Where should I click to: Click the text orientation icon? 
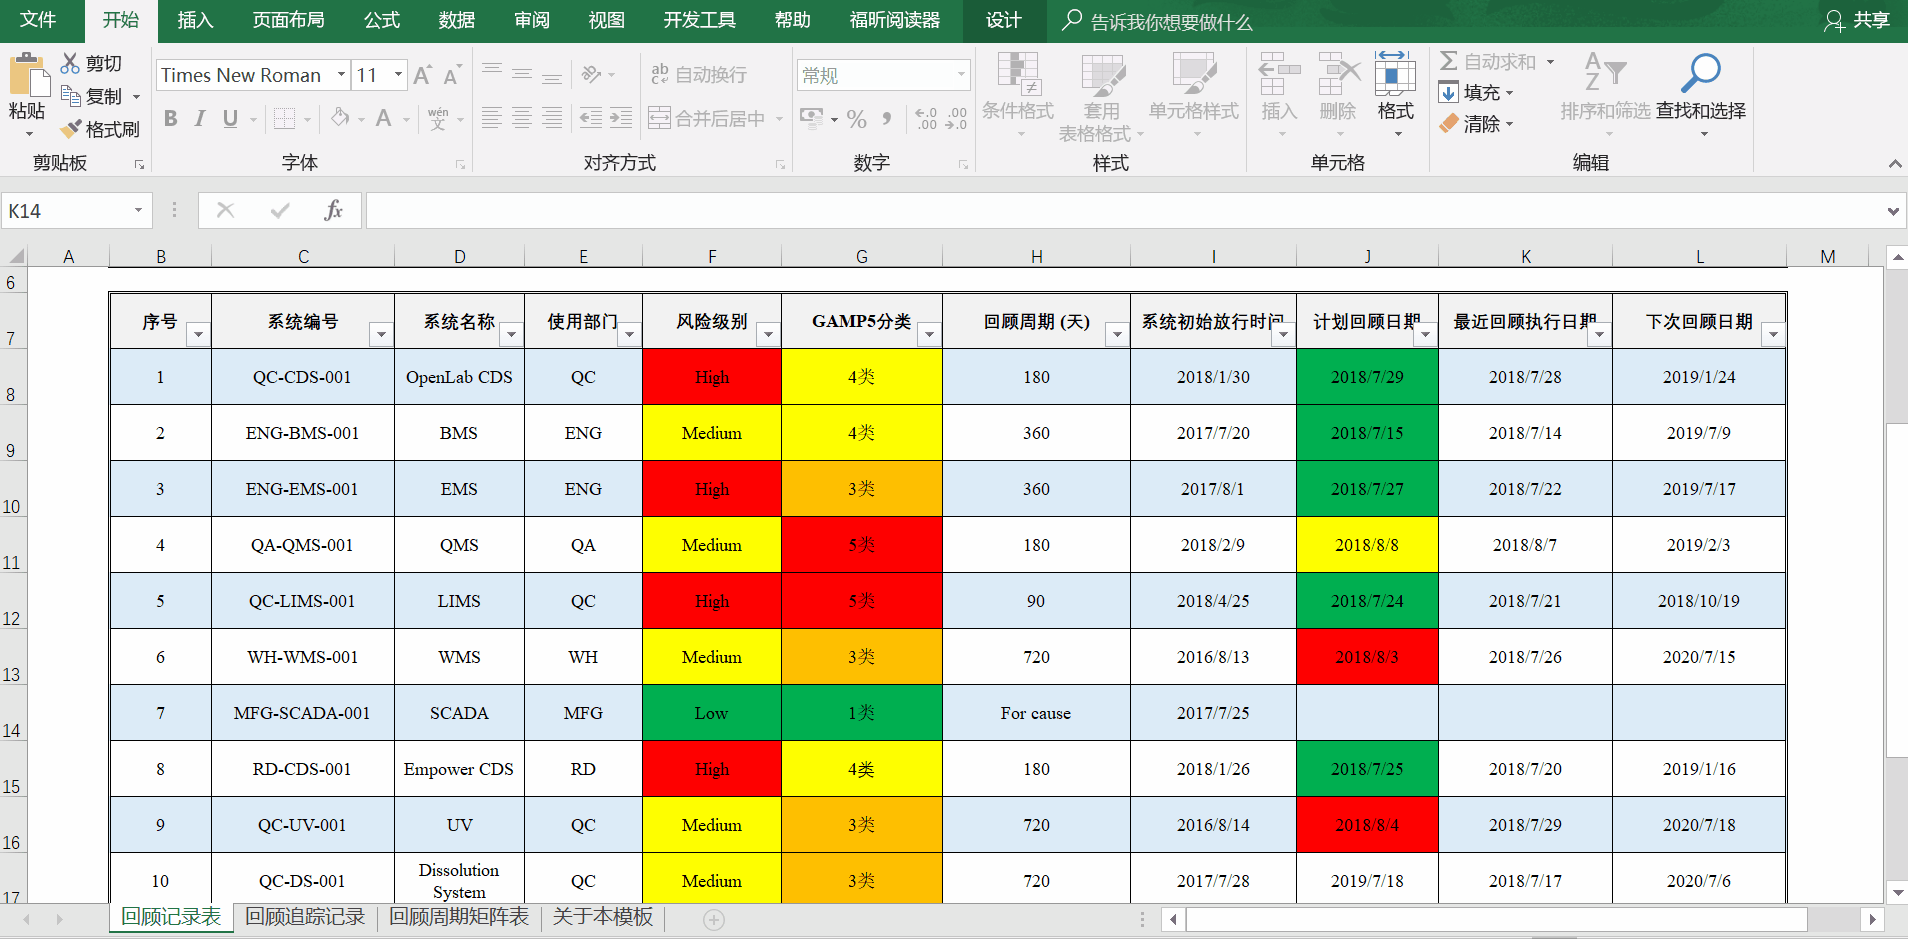(x=591, y=74)
